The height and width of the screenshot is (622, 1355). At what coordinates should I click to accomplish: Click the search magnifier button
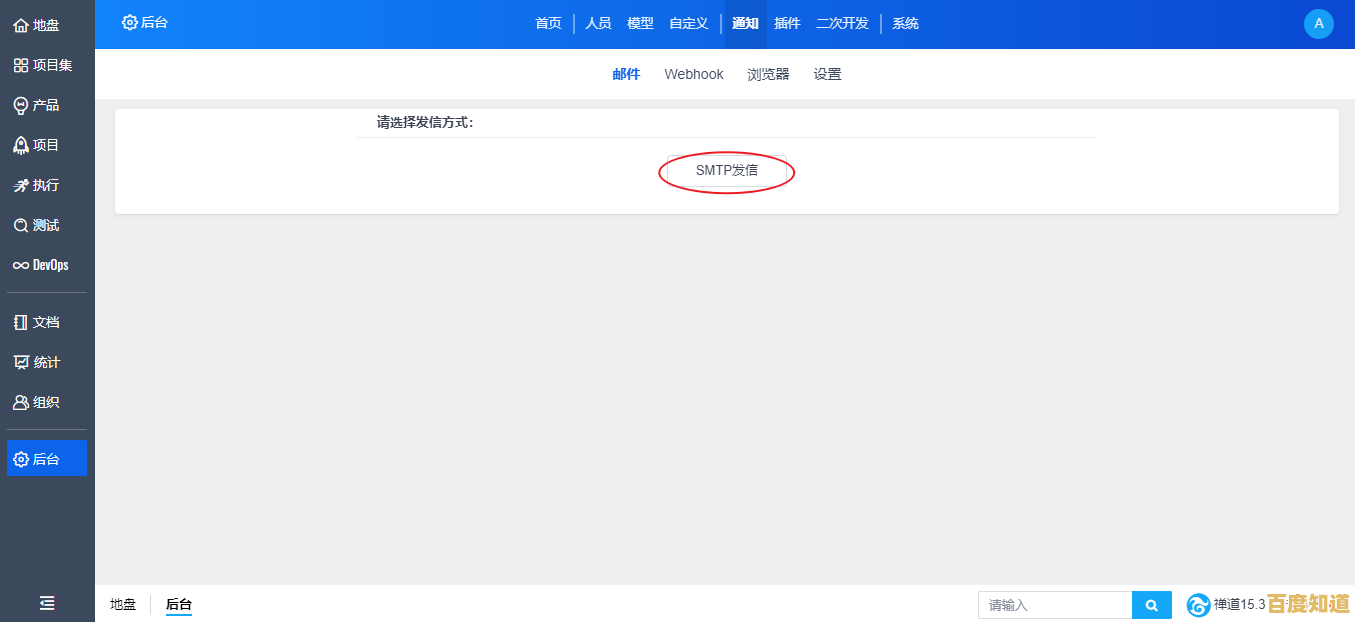tap(1151, 605)
